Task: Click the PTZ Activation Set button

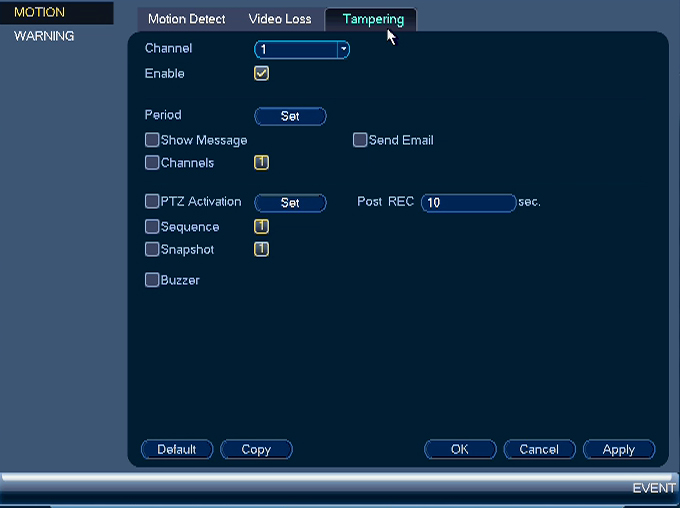Action: coord(290,203)
